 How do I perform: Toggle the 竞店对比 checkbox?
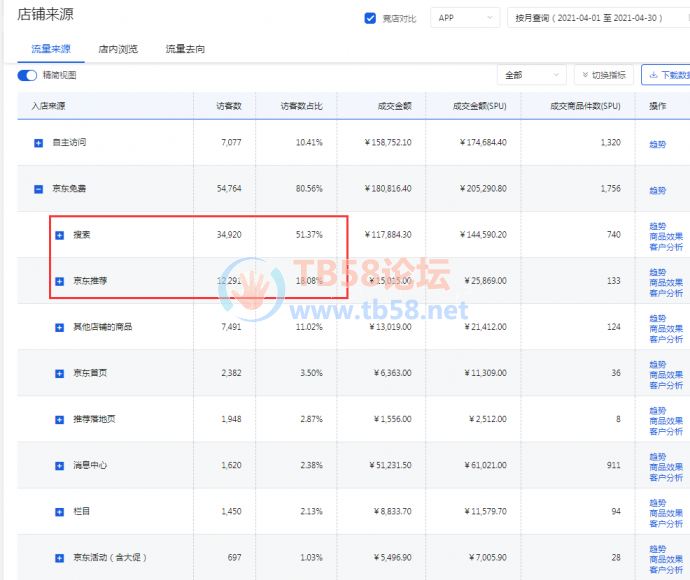pos(370,18)
